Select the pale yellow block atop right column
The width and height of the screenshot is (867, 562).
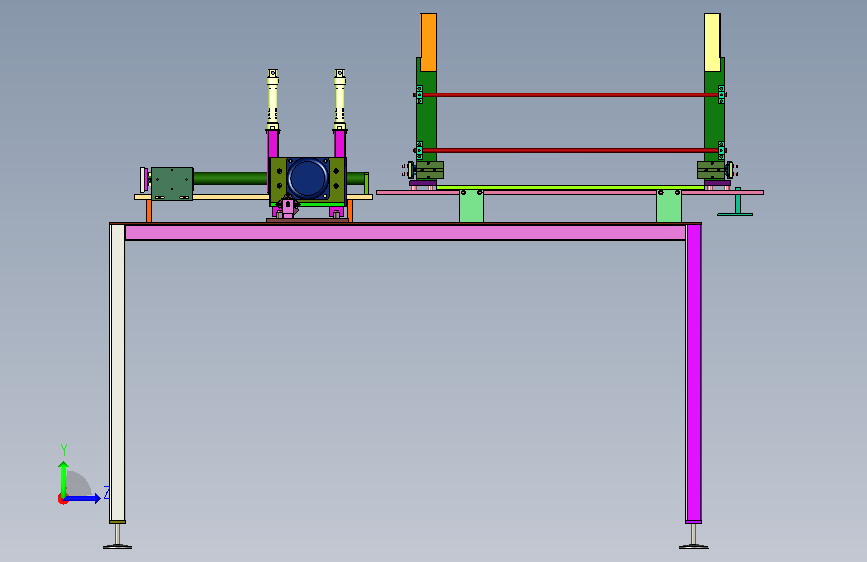pyautogui.click(x=712, y=42)
